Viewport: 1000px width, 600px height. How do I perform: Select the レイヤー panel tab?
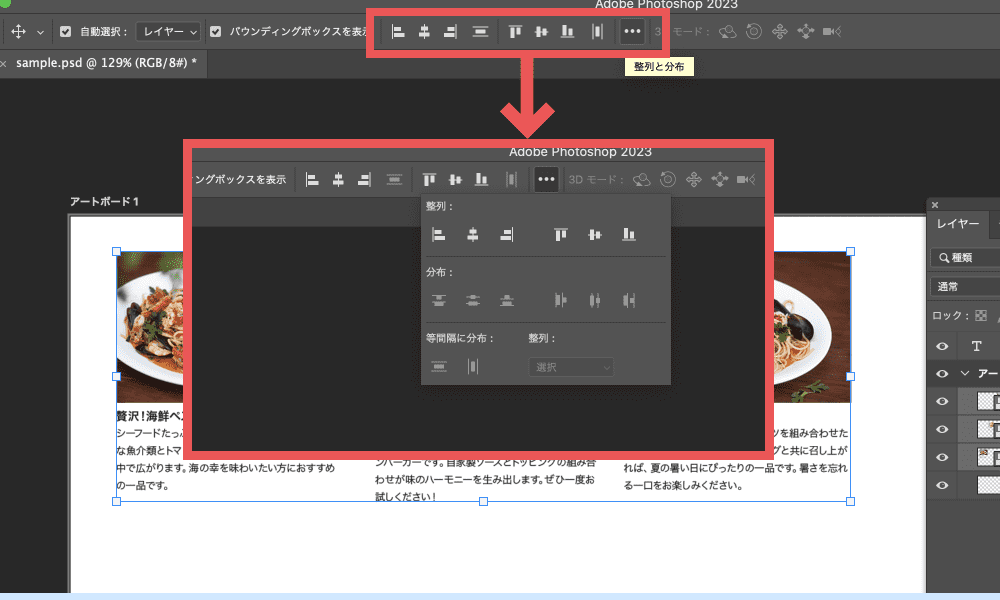pos(957,224)
